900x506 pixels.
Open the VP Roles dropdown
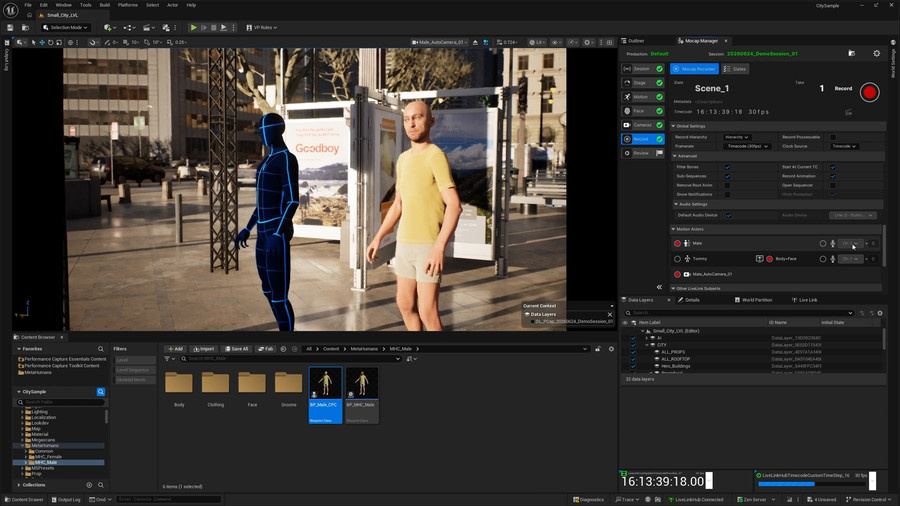262,28
